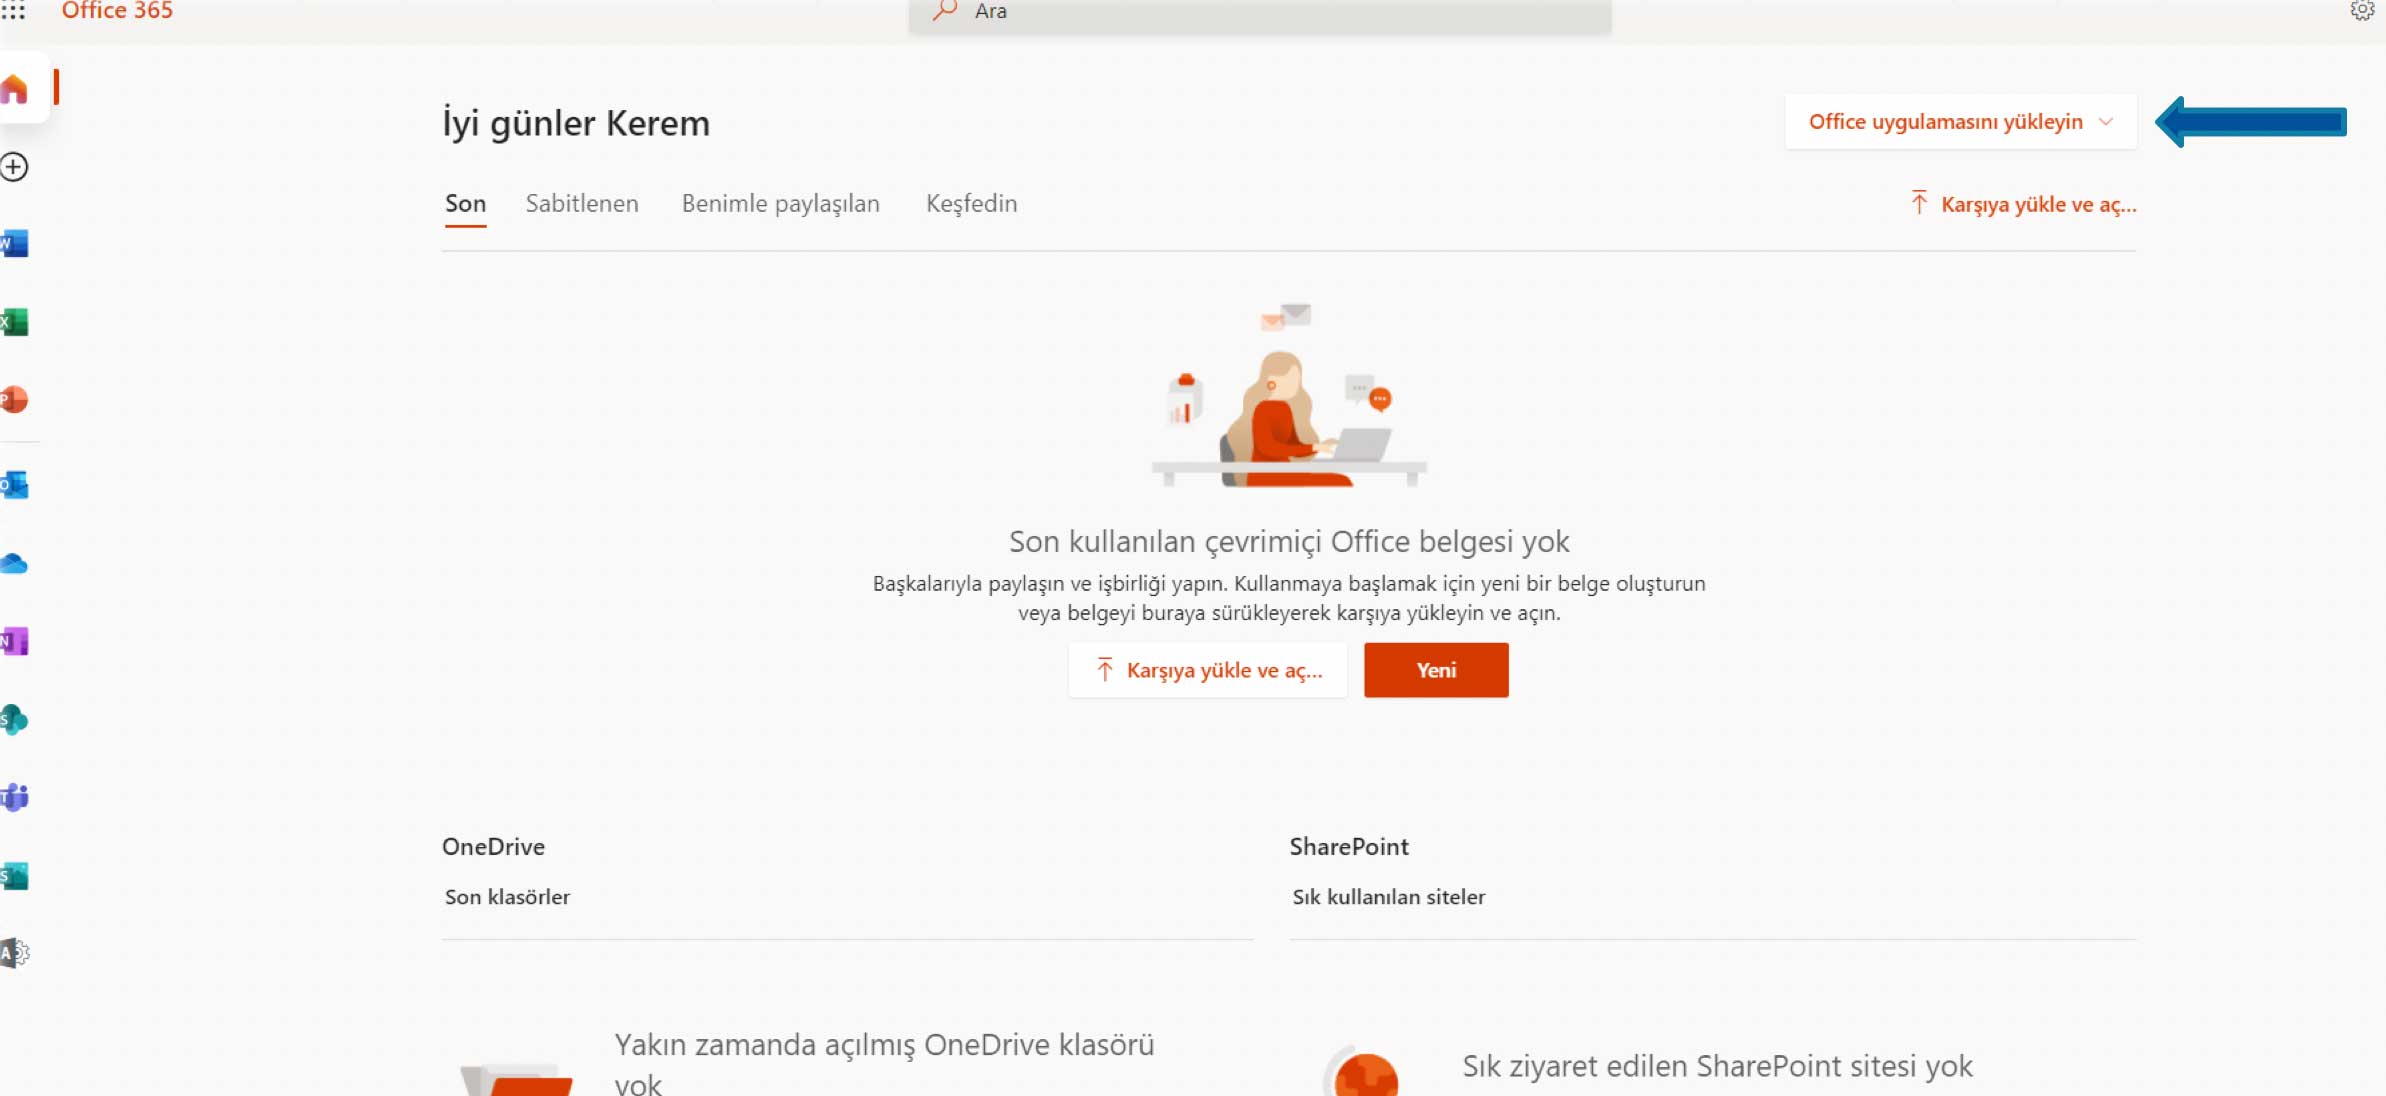This screenshot has height=1096, width=2386.
Task: Click the SharePoint section heading
Action: [1348, 847]
